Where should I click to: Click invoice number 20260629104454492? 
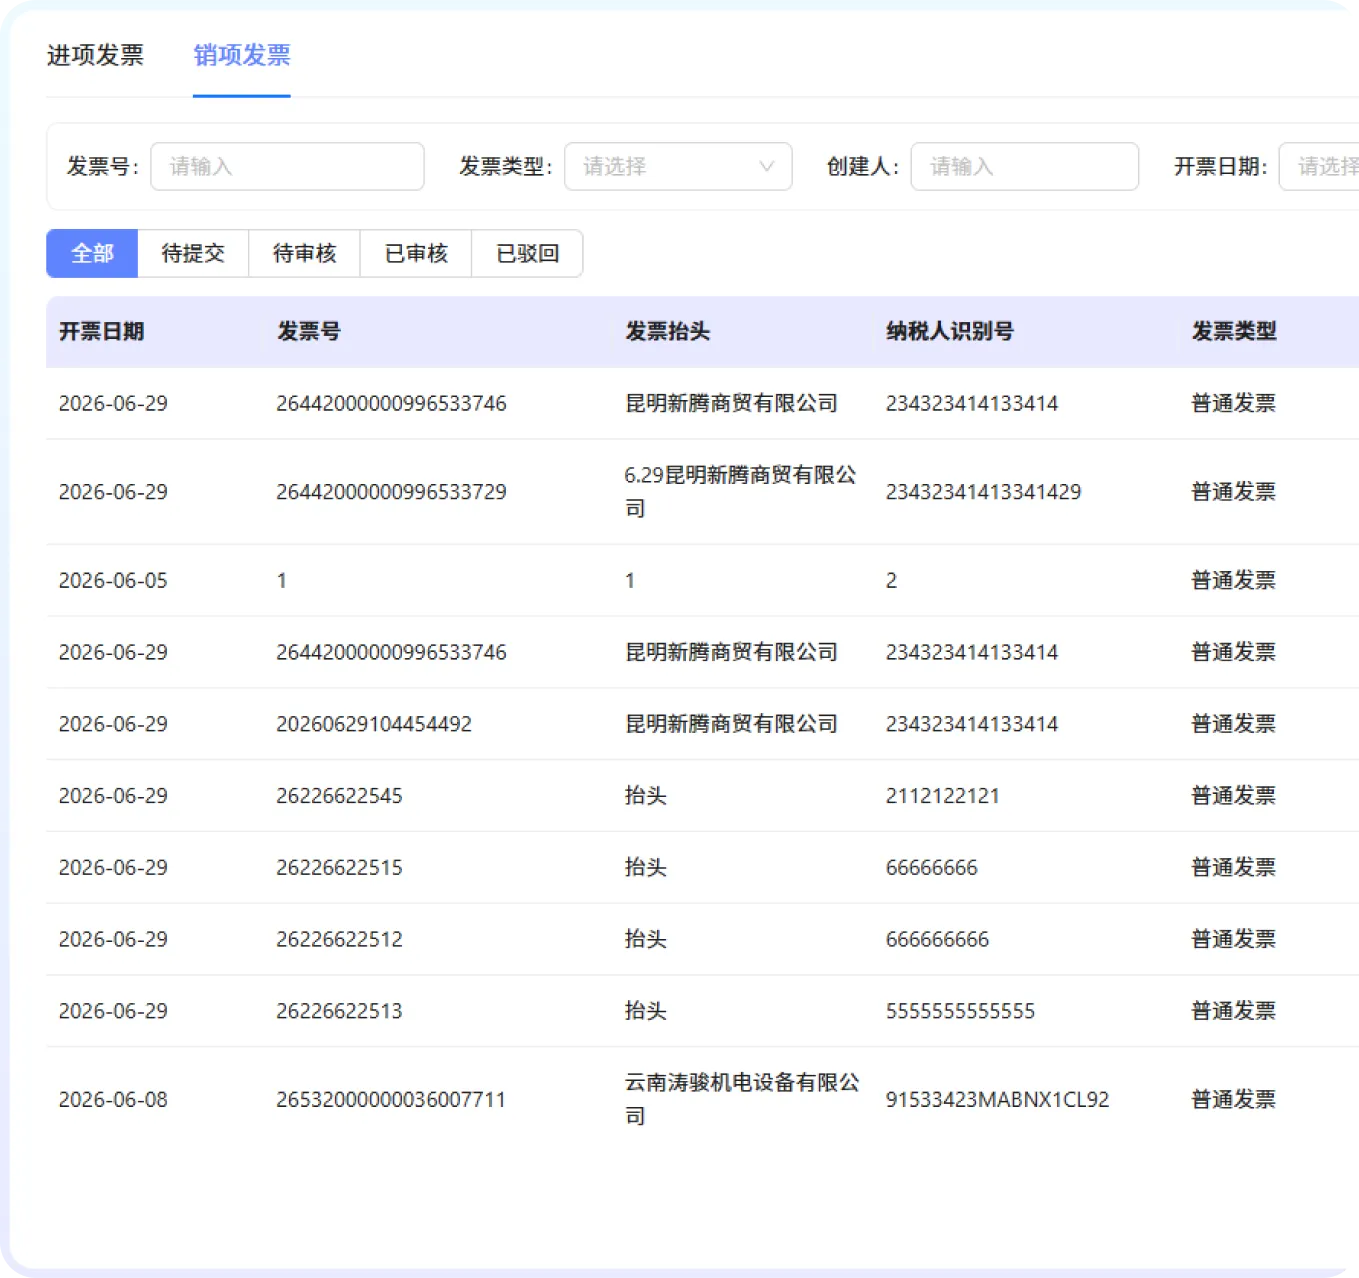374,724
